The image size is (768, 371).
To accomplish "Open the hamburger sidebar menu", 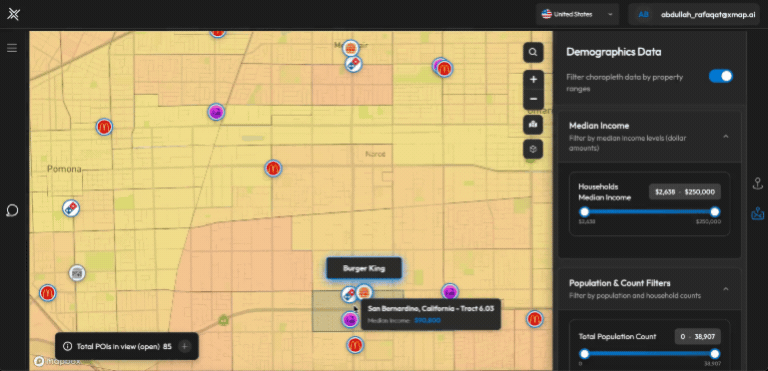I will (12, 48).
